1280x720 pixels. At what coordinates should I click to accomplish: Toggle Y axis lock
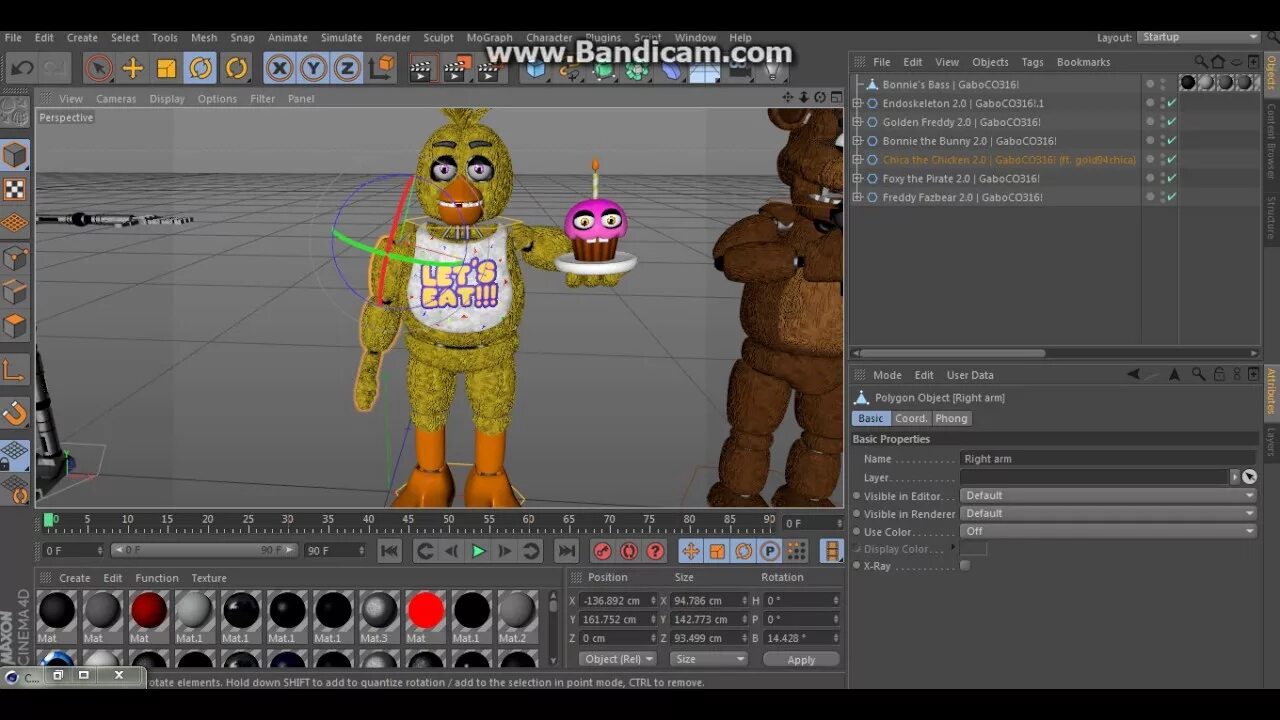(313, 68)
